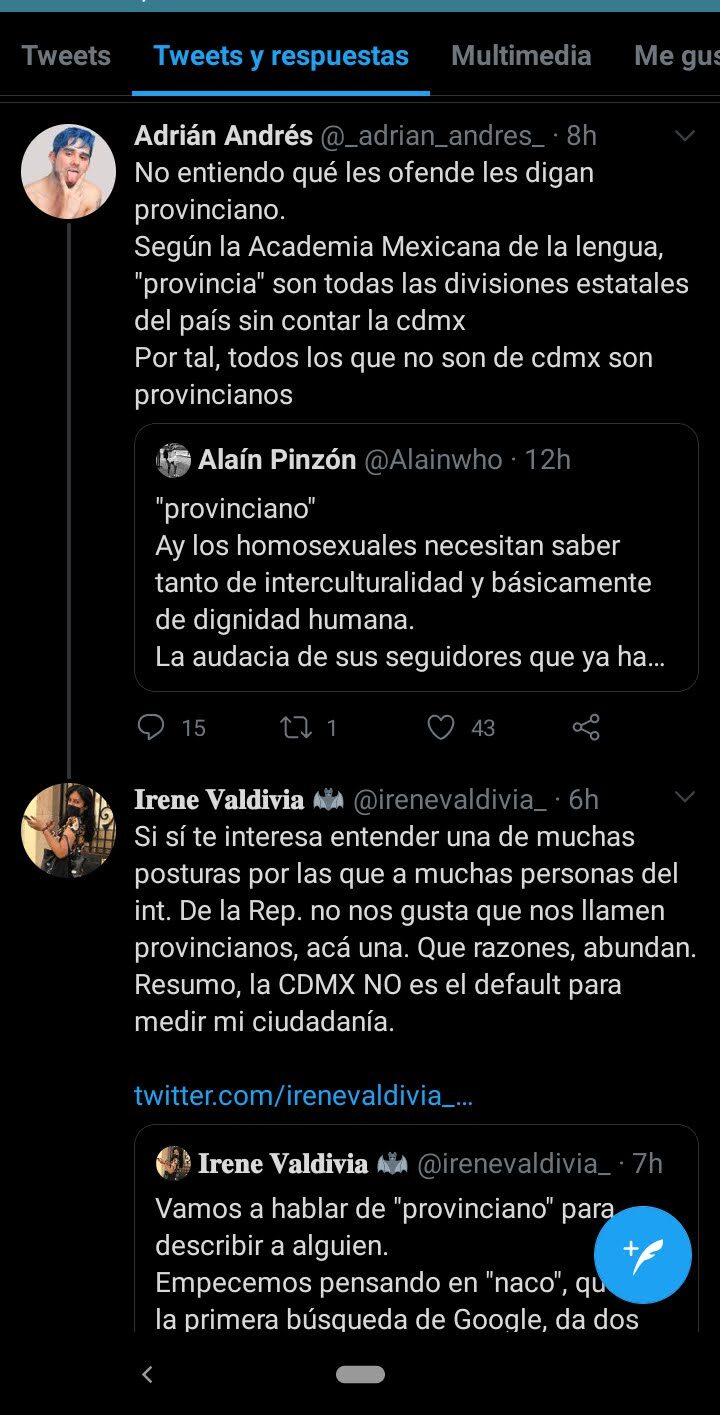Viewport: 720px width, 1415px height.
Task: Open the @irenevaldivia_ handle in reply
Action: pyautogui.click(x=450, y=800)
